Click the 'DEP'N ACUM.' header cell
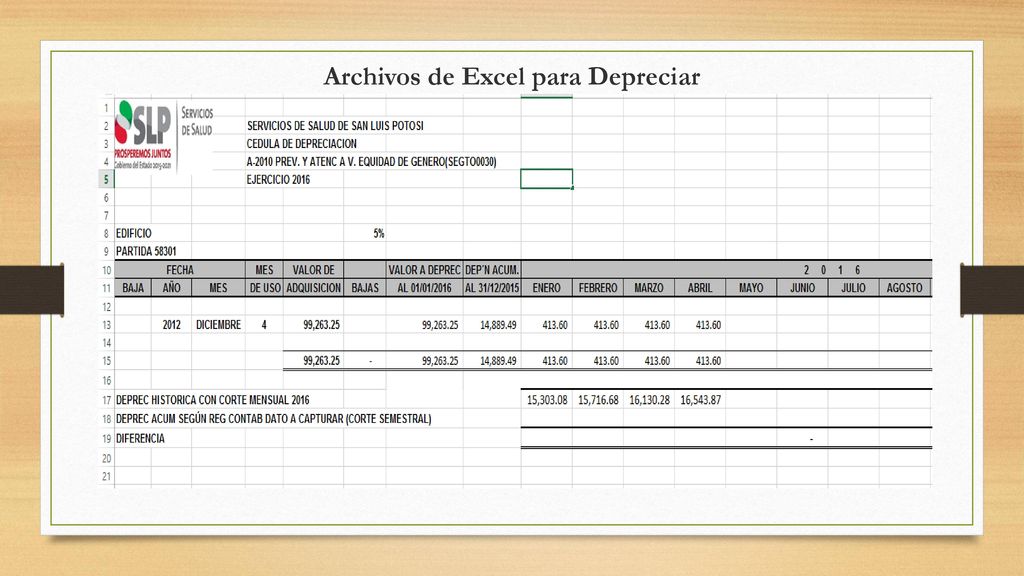 [492, 270]
